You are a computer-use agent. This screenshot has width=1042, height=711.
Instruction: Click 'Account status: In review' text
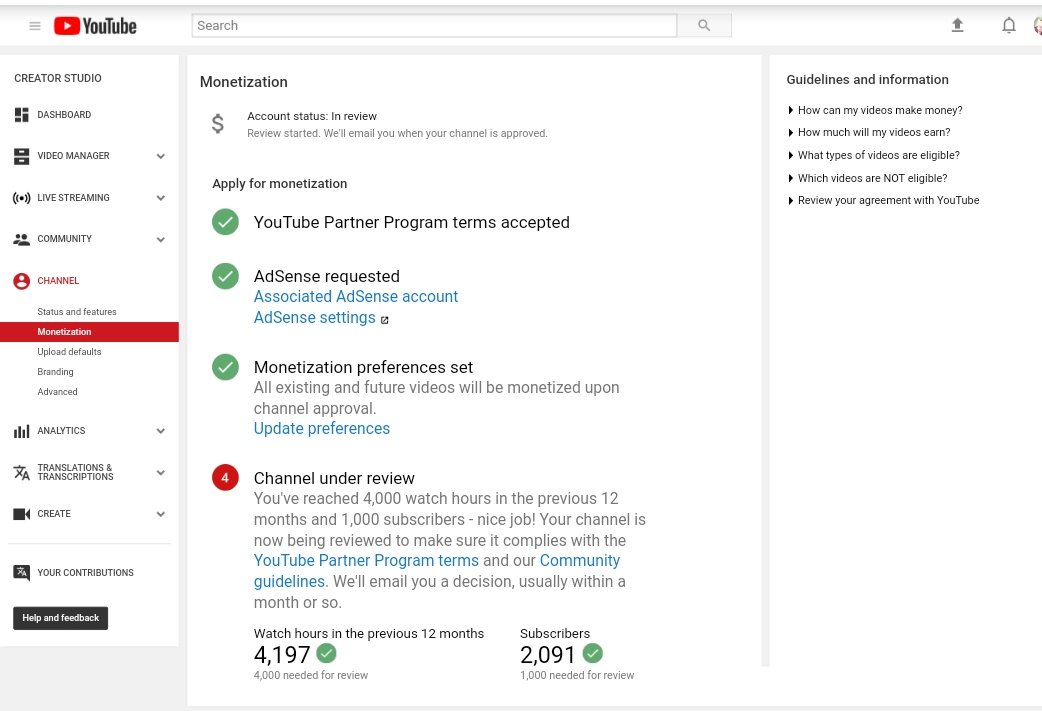tap(312, 116)
